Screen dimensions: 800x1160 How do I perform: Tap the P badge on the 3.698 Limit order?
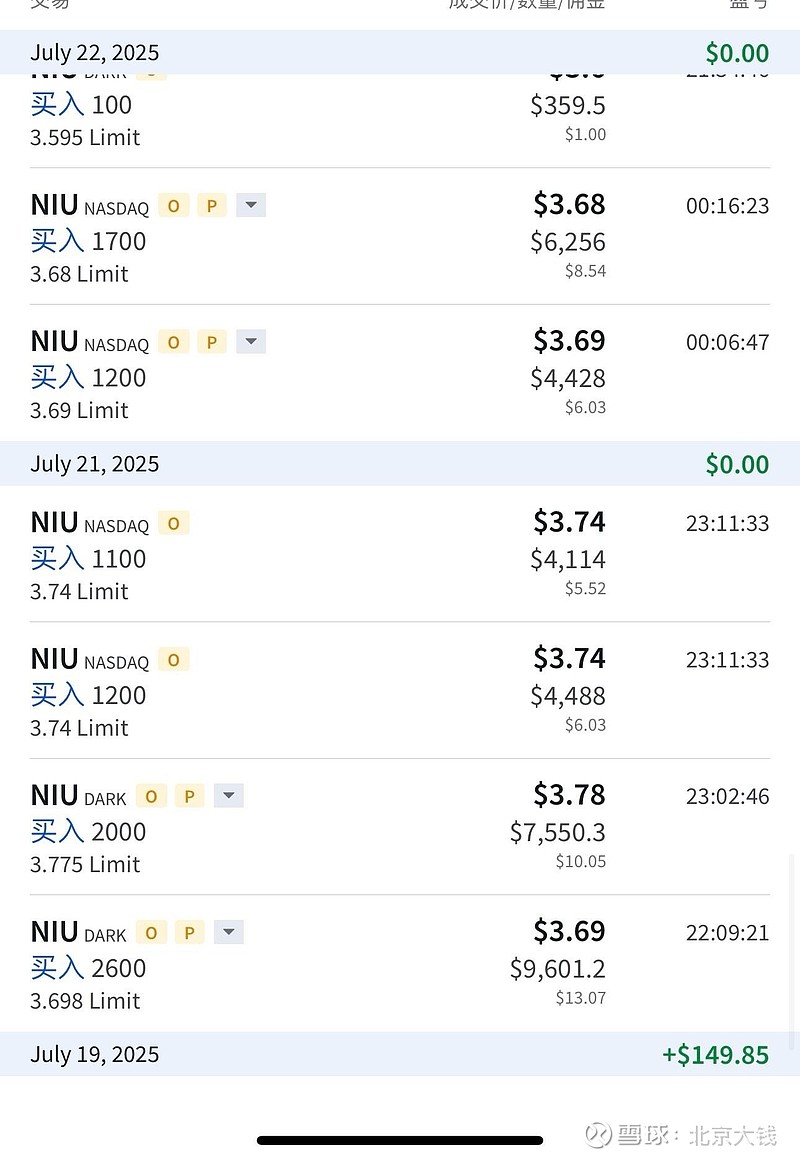tap(189, 932)
